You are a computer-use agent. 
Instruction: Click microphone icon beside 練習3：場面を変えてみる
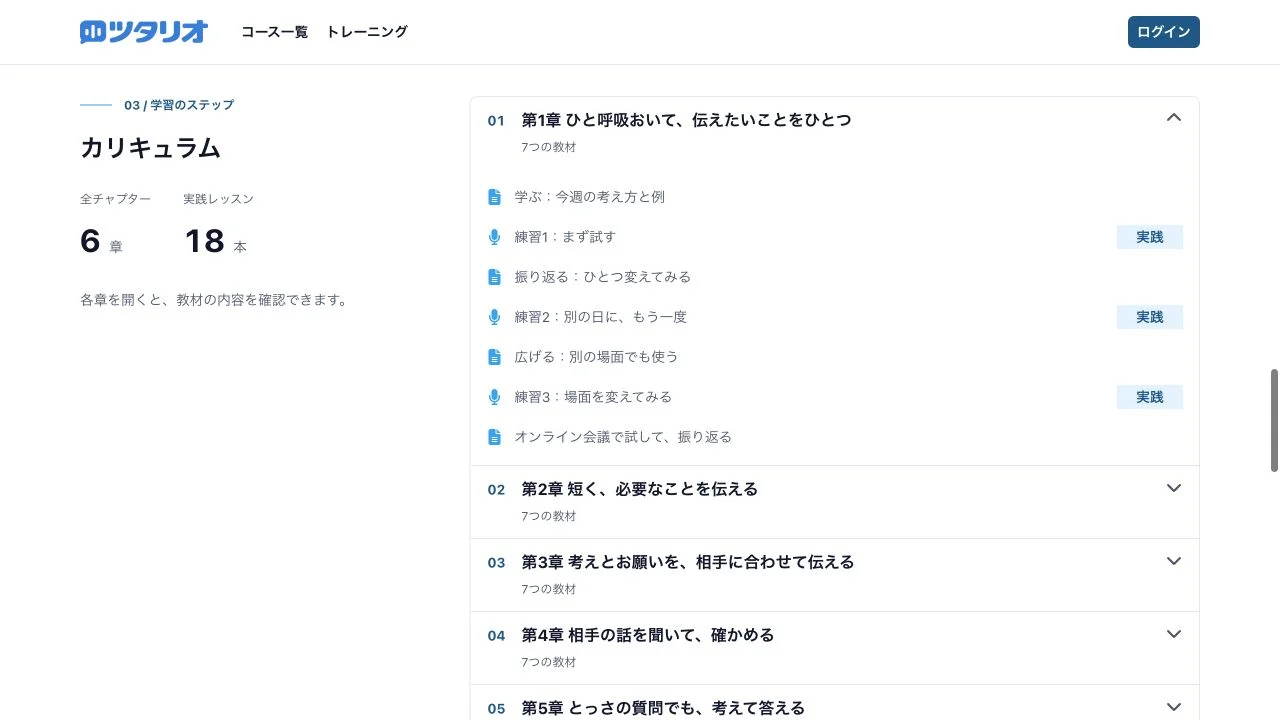coord(494,397)
